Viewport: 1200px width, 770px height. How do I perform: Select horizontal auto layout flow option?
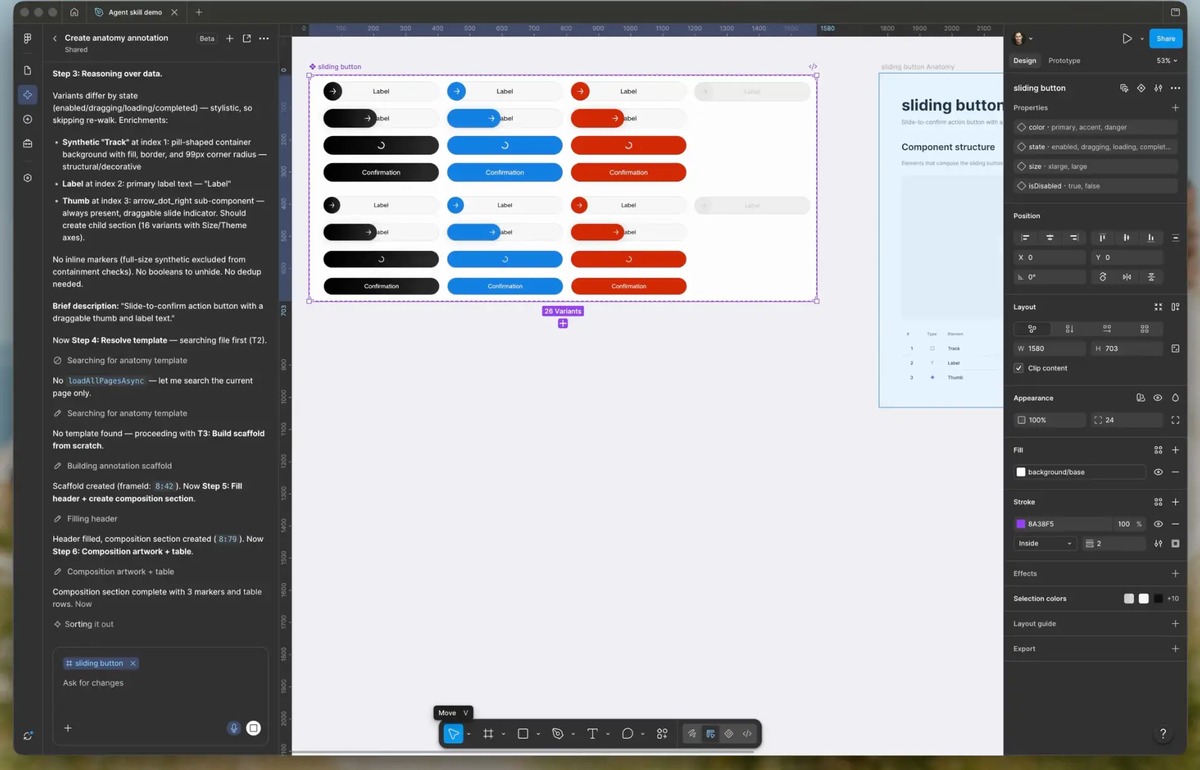click(x=1107, y=328)
